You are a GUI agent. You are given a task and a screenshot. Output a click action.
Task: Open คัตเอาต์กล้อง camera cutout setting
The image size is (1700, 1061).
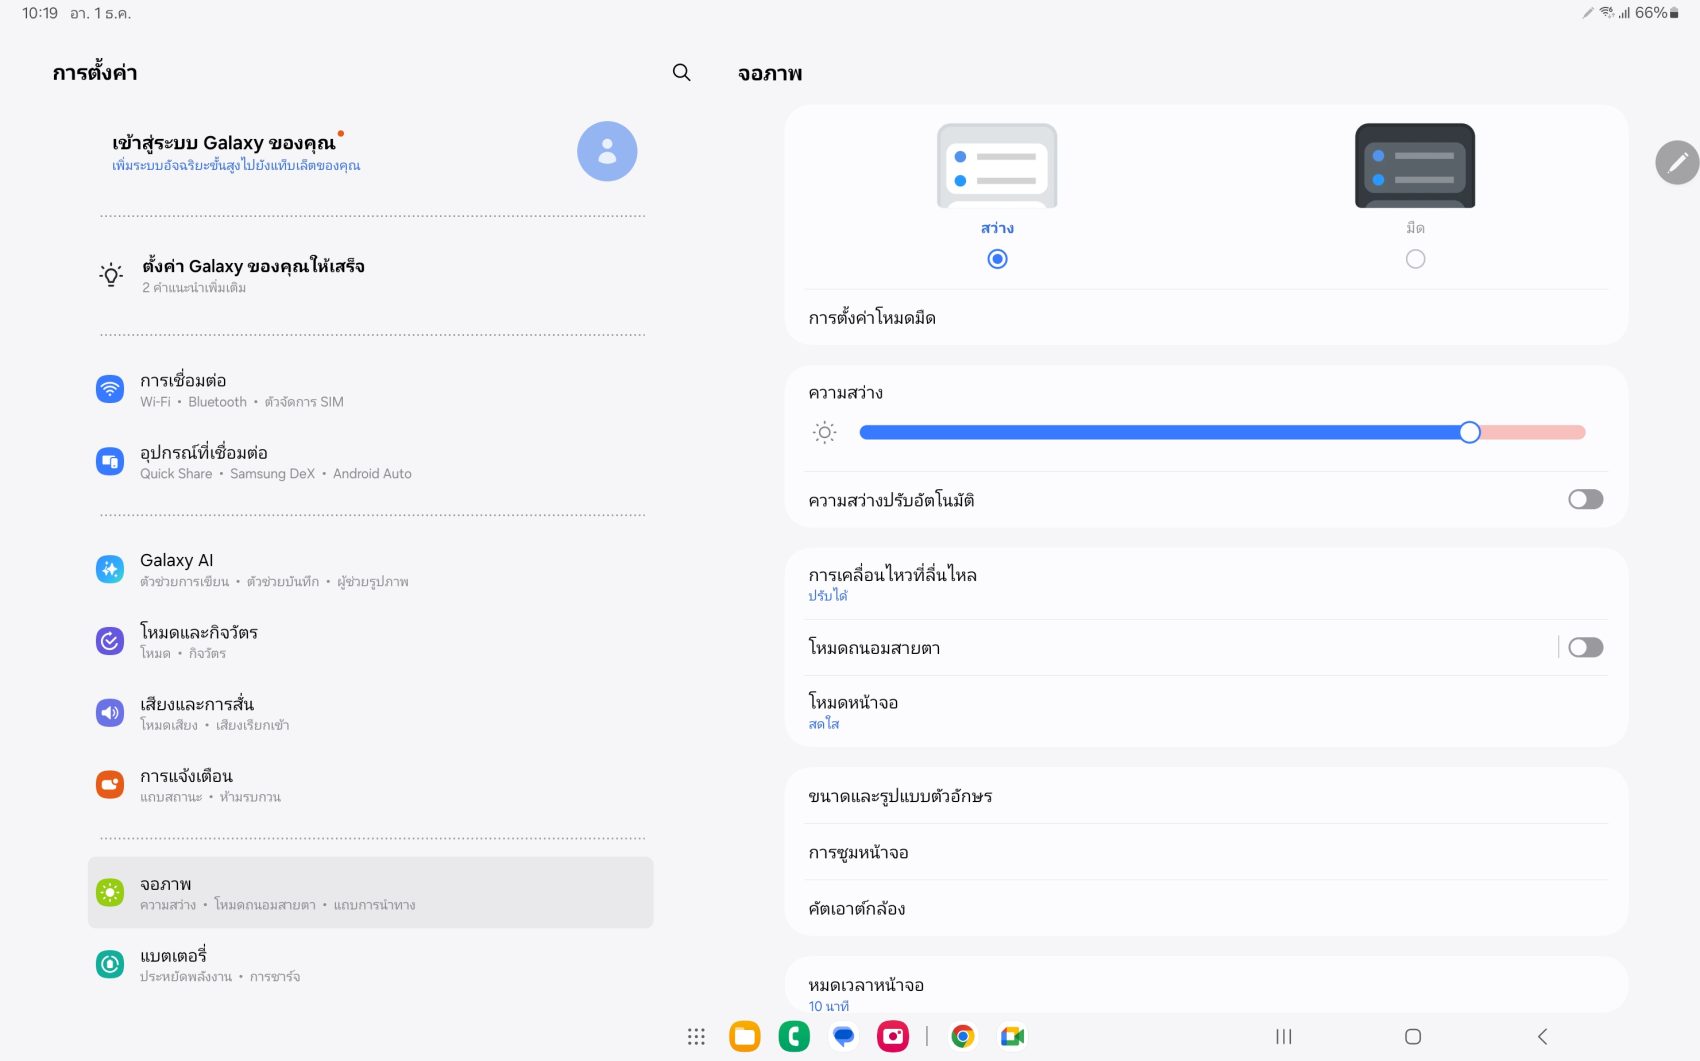point(1206,908)
